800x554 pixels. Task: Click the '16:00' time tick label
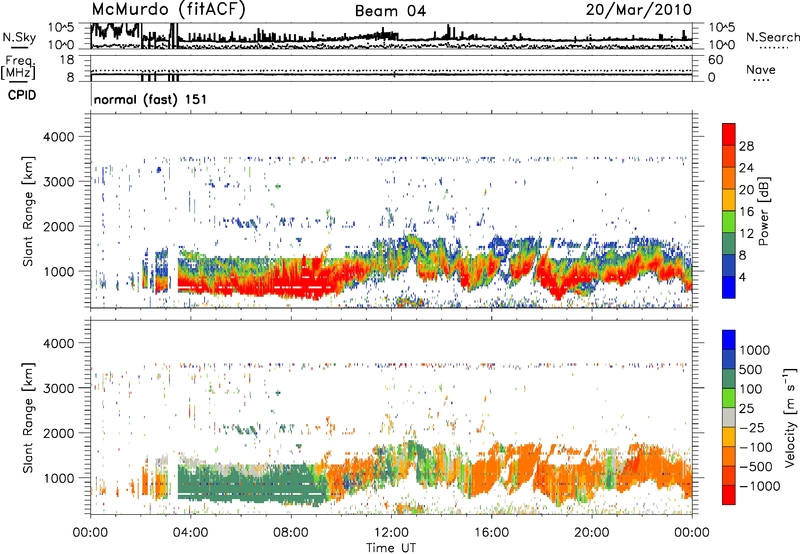(x=491, y=533)
